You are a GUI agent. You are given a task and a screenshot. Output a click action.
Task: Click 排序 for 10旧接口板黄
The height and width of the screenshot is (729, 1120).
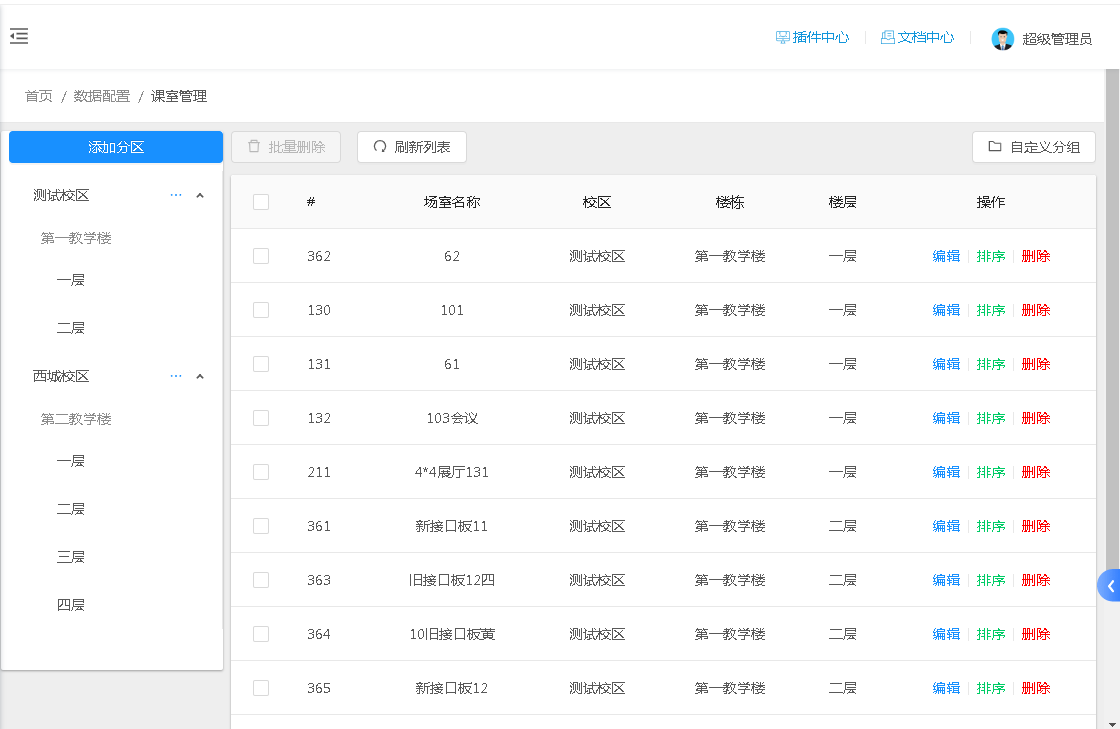(x=991, y=634)
